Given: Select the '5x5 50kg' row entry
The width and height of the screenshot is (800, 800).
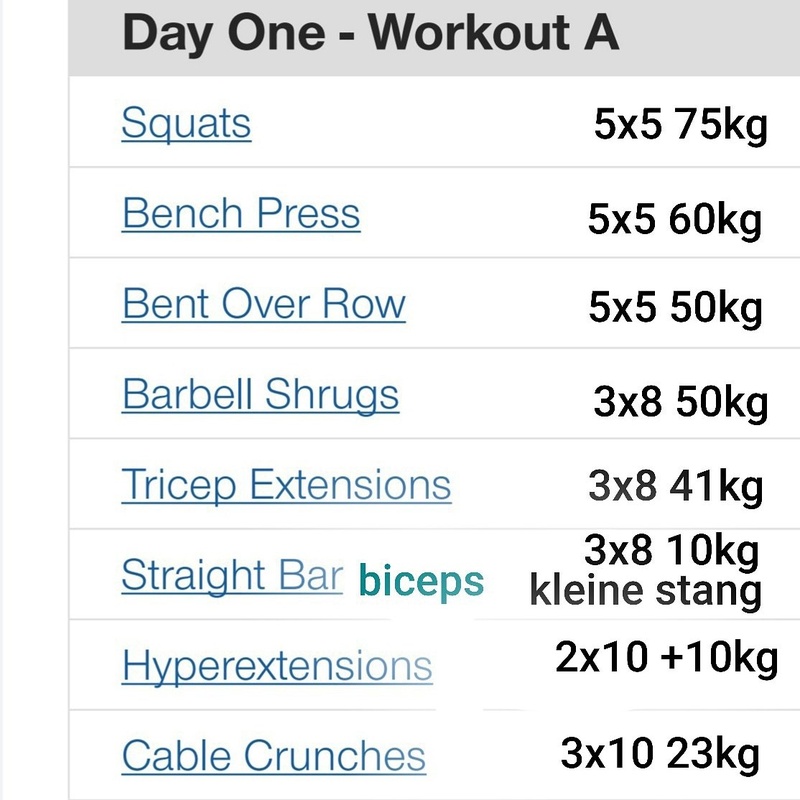Looking at the screenshot, I should [675, 309].
